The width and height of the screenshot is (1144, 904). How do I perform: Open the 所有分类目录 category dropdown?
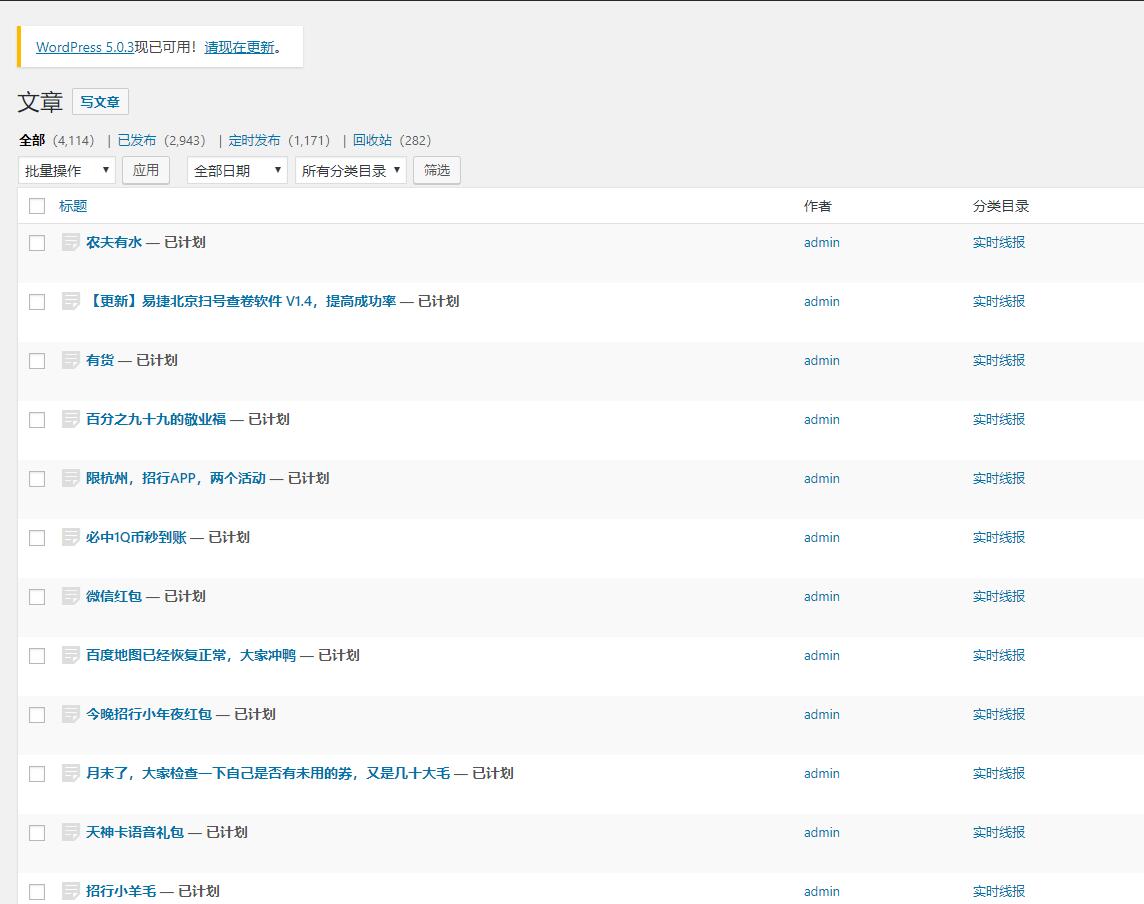click(350, 171)
